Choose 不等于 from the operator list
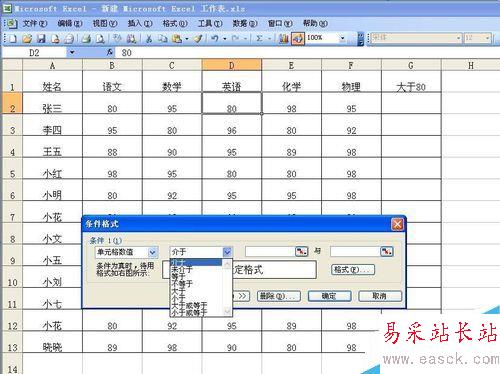This screenshot has width=500, height=374. (196, 284)
